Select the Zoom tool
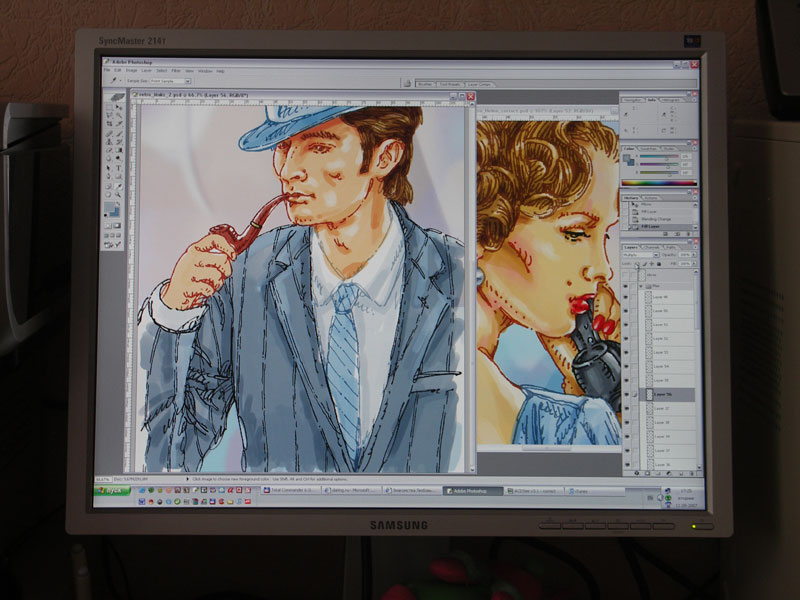Screen dimensions: 800x600 (x=119, y=194)
